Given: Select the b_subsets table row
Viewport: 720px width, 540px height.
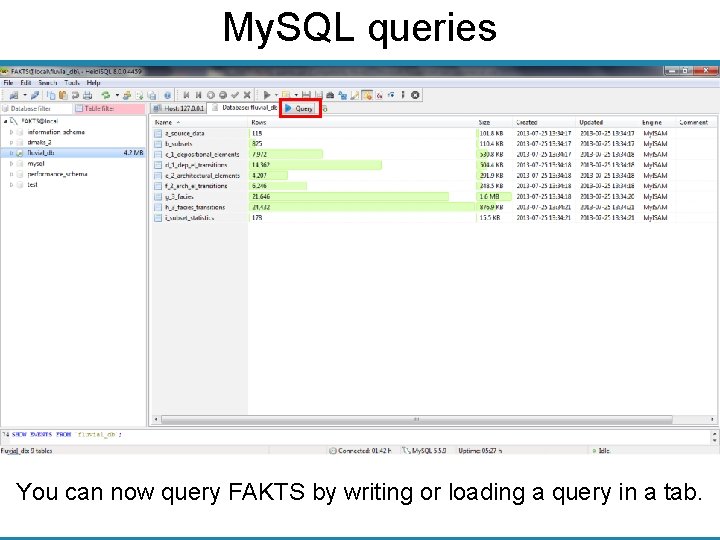Looking at the screenshot, I should coord(433,144).
